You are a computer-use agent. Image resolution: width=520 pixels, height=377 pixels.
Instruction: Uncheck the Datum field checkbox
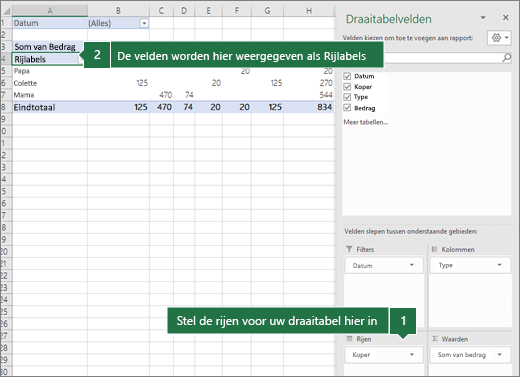(x=347, y=76)
